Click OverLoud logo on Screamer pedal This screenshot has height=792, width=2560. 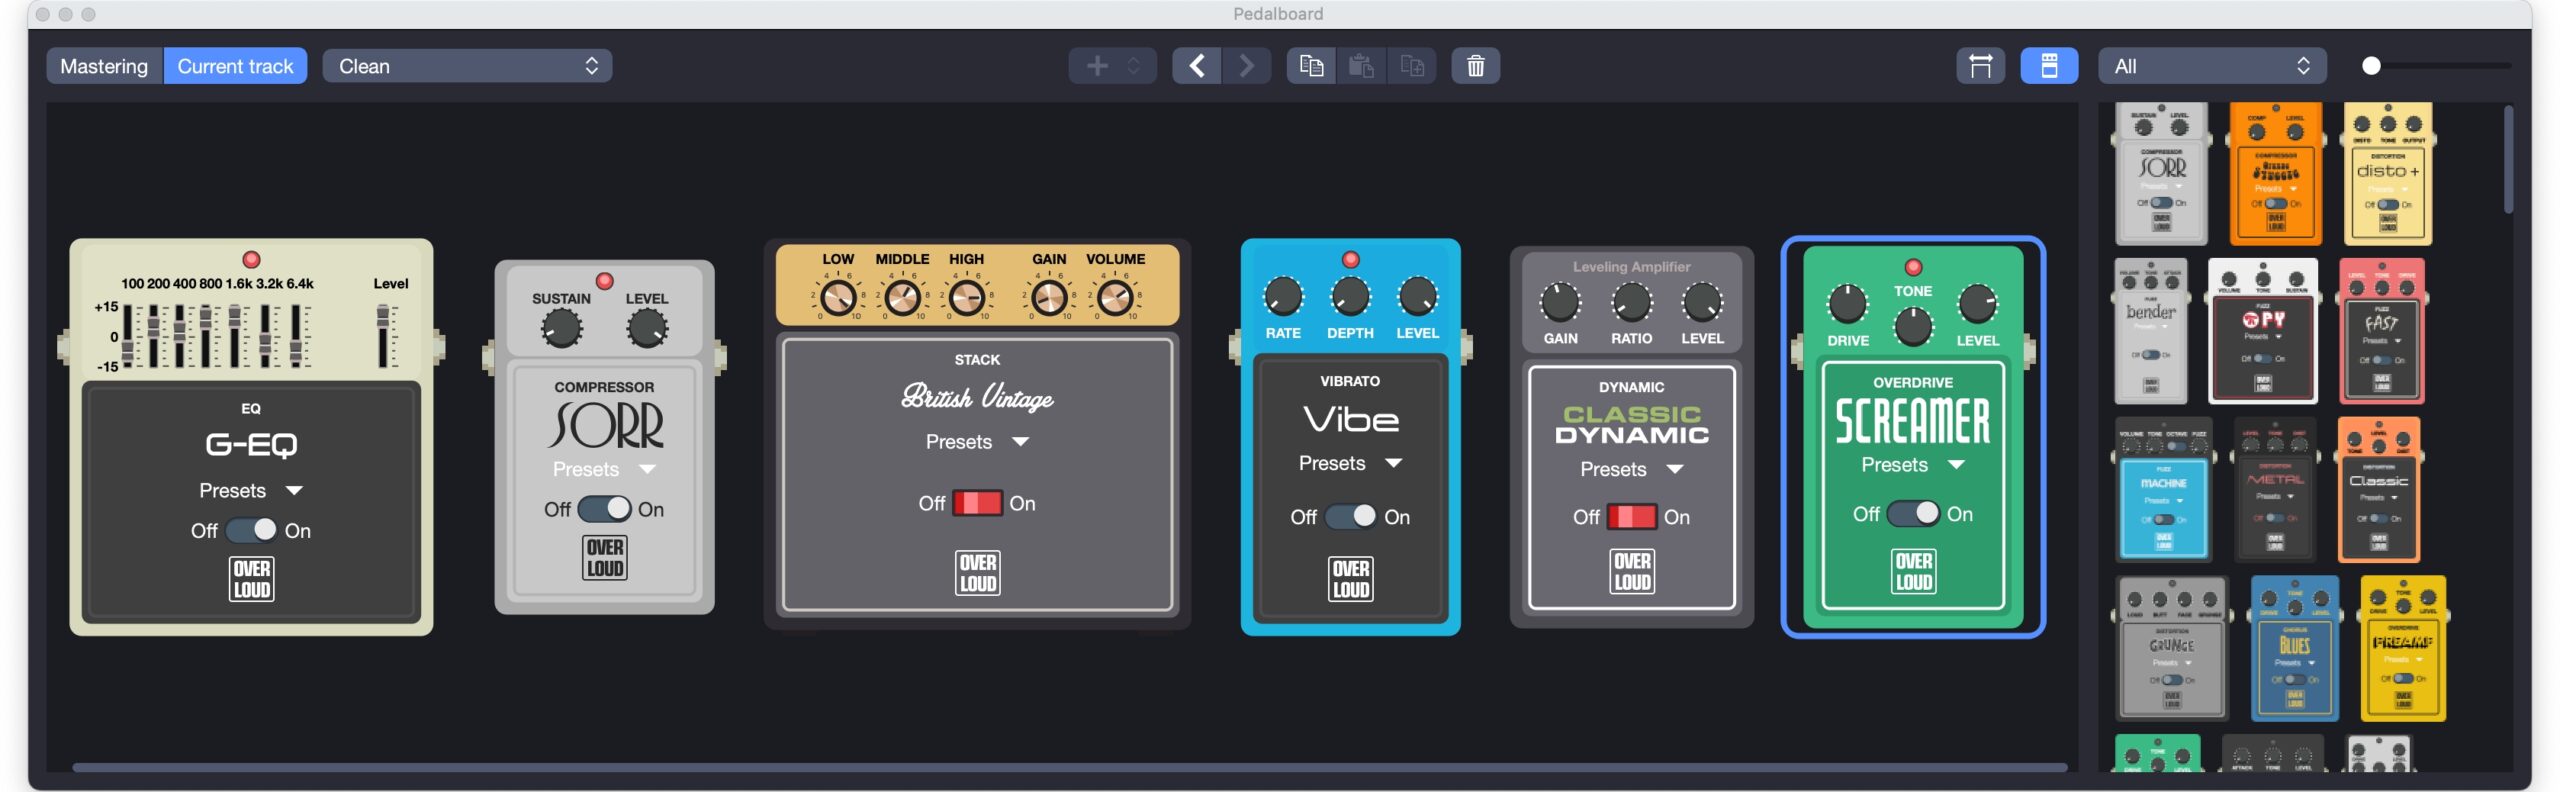pos(1913,571)
